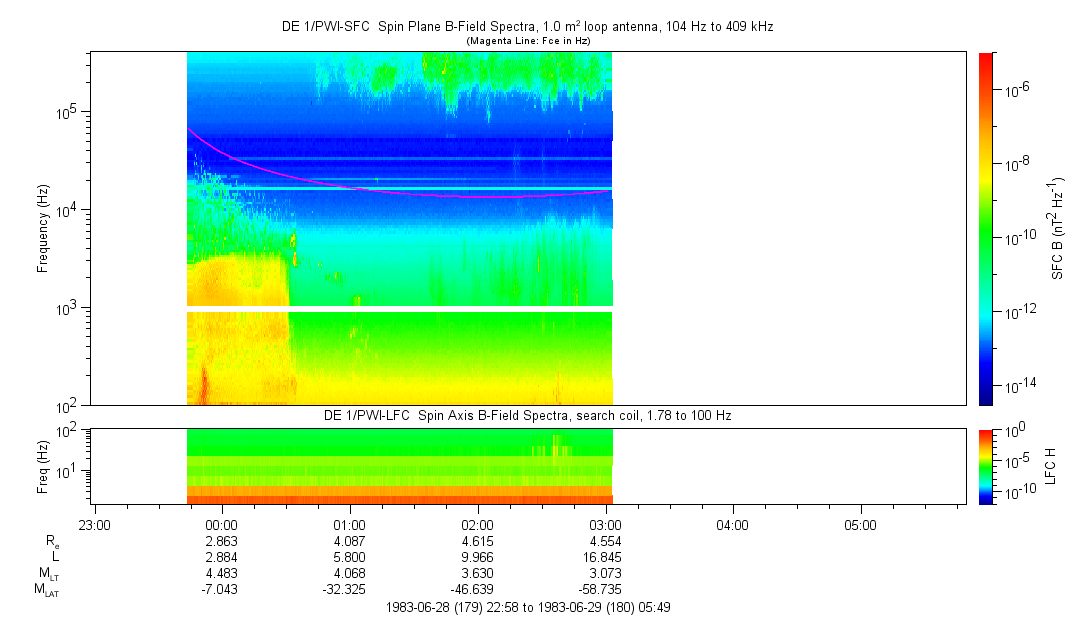Click the Freq (Hz) label of lower panel
The image size is (1083, 620).
tap(43, 466)
